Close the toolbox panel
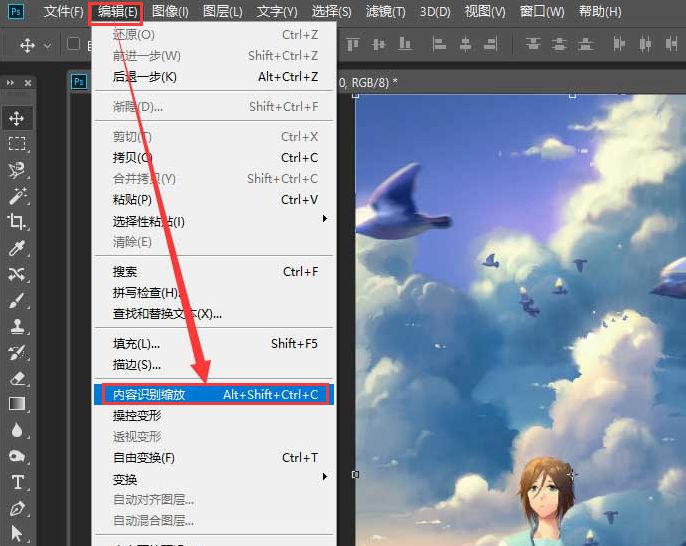Image resolution: width=686 pixels, height=546 pixels. click(28, 83)
